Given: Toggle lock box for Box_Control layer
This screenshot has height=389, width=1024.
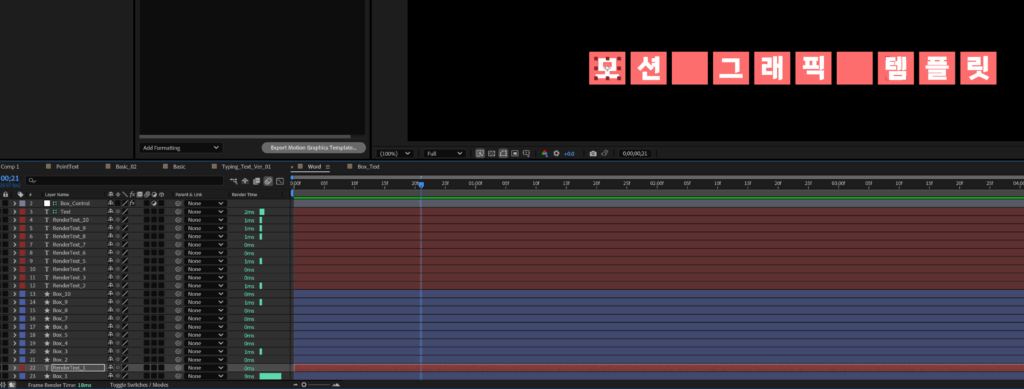Looking at the screenshot, I should tap(5, 204).
